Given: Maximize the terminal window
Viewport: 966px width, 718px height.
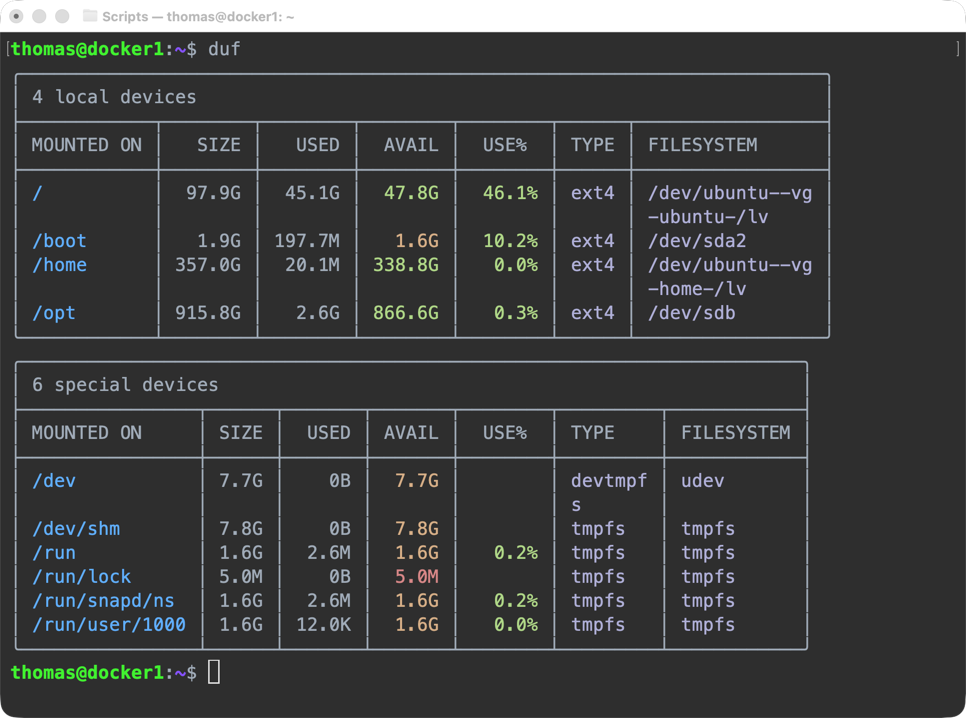Looking at the screenshot, I should click(62, 16).
